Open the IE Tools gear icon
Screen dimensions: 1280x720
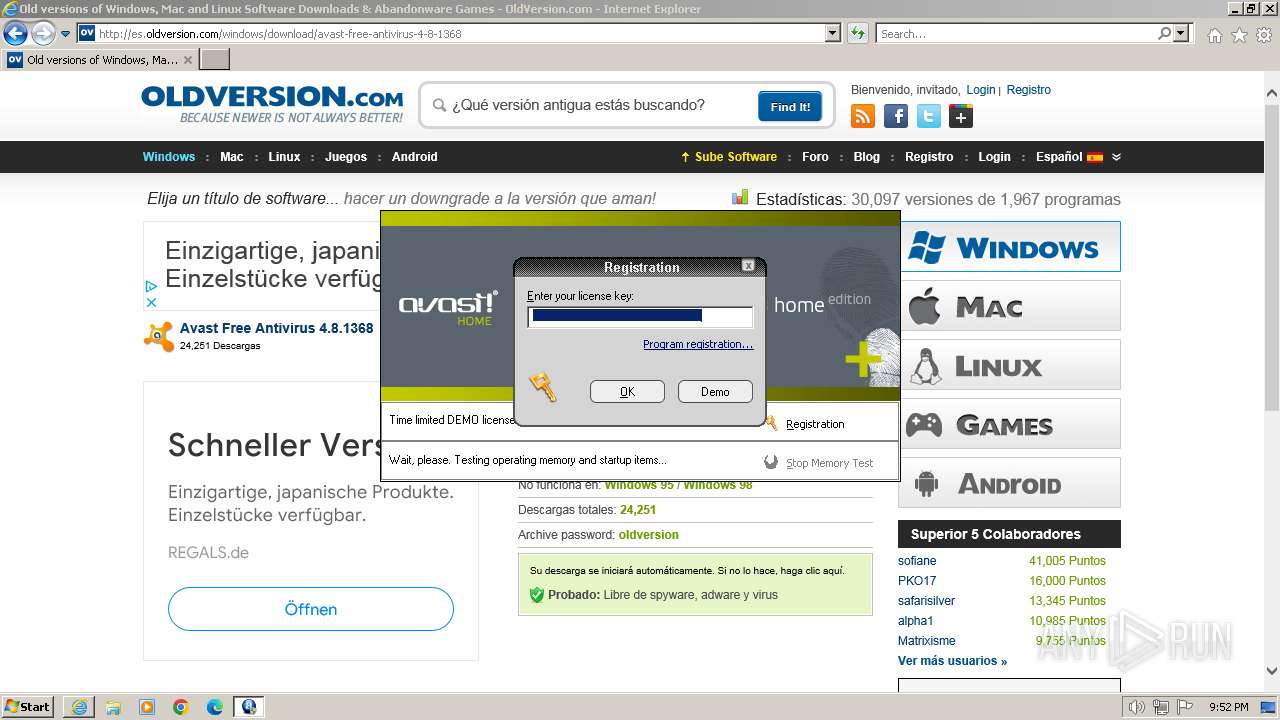(x=1264, y=35)
